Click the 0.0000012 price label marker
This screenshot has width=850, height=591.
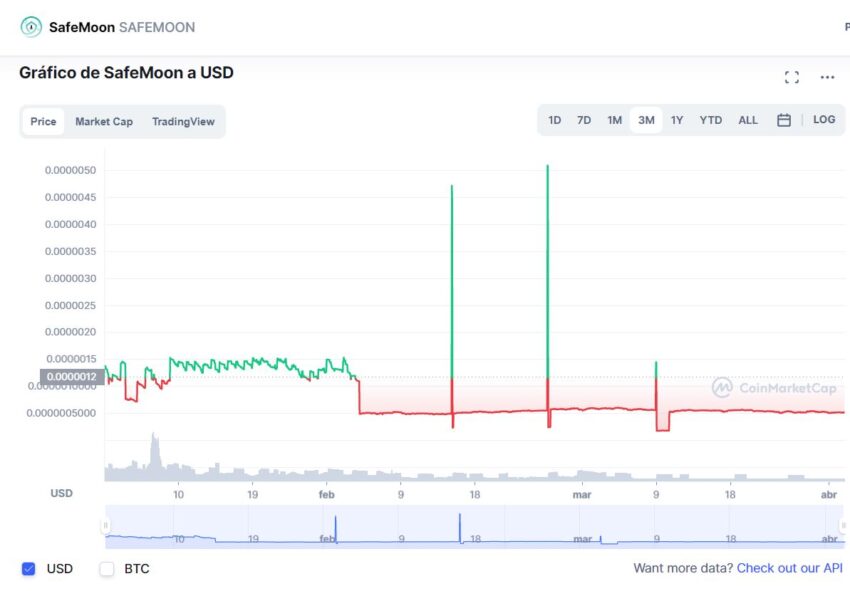coord(70,377)
